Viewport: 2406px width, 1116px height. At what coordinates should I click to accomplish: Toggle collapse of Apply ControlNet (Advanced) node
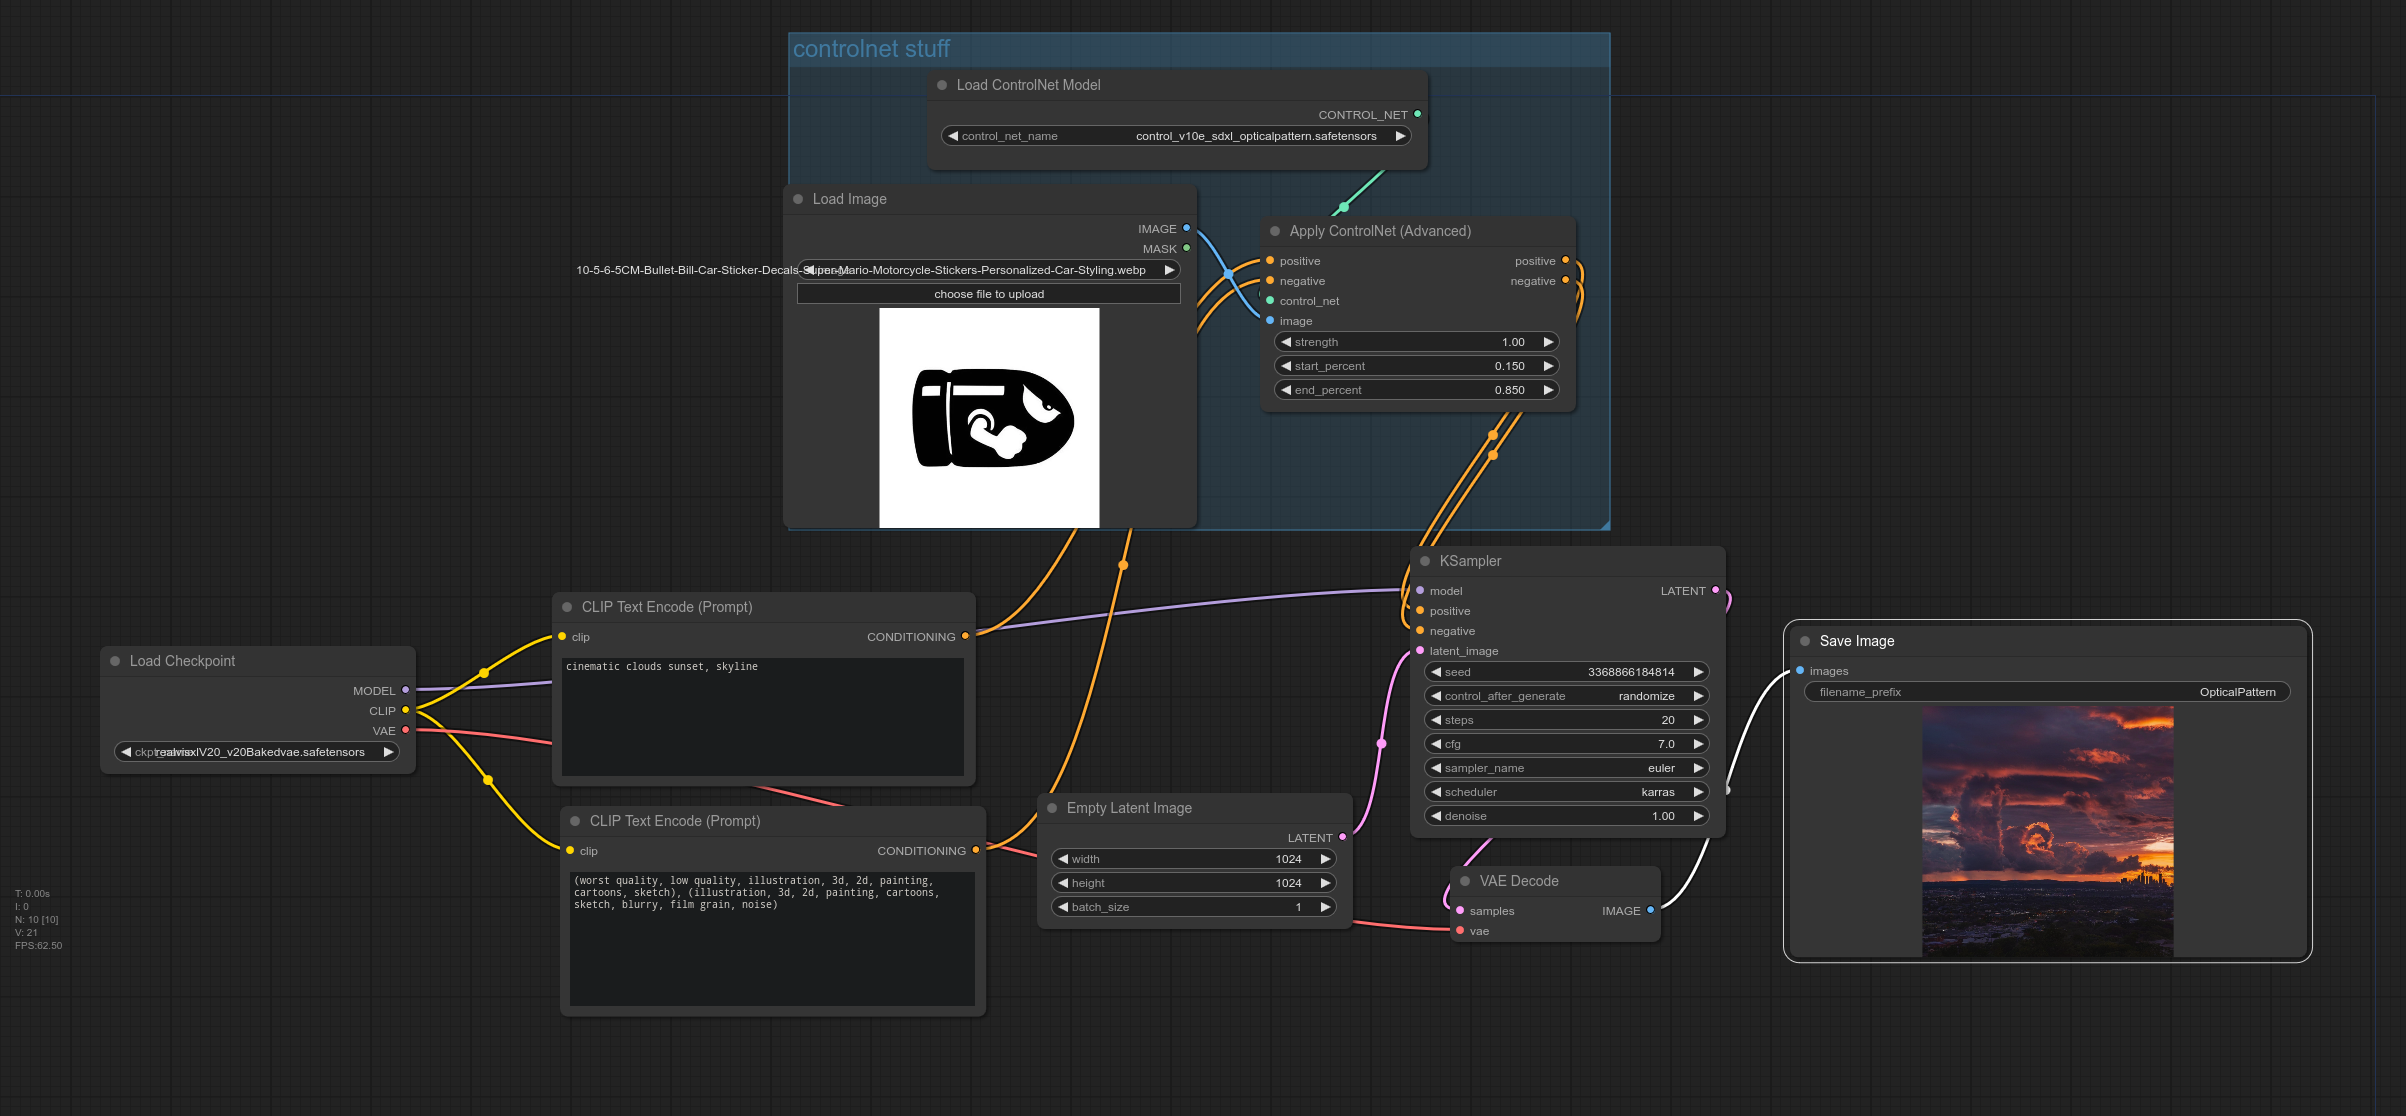point(1274,230)
